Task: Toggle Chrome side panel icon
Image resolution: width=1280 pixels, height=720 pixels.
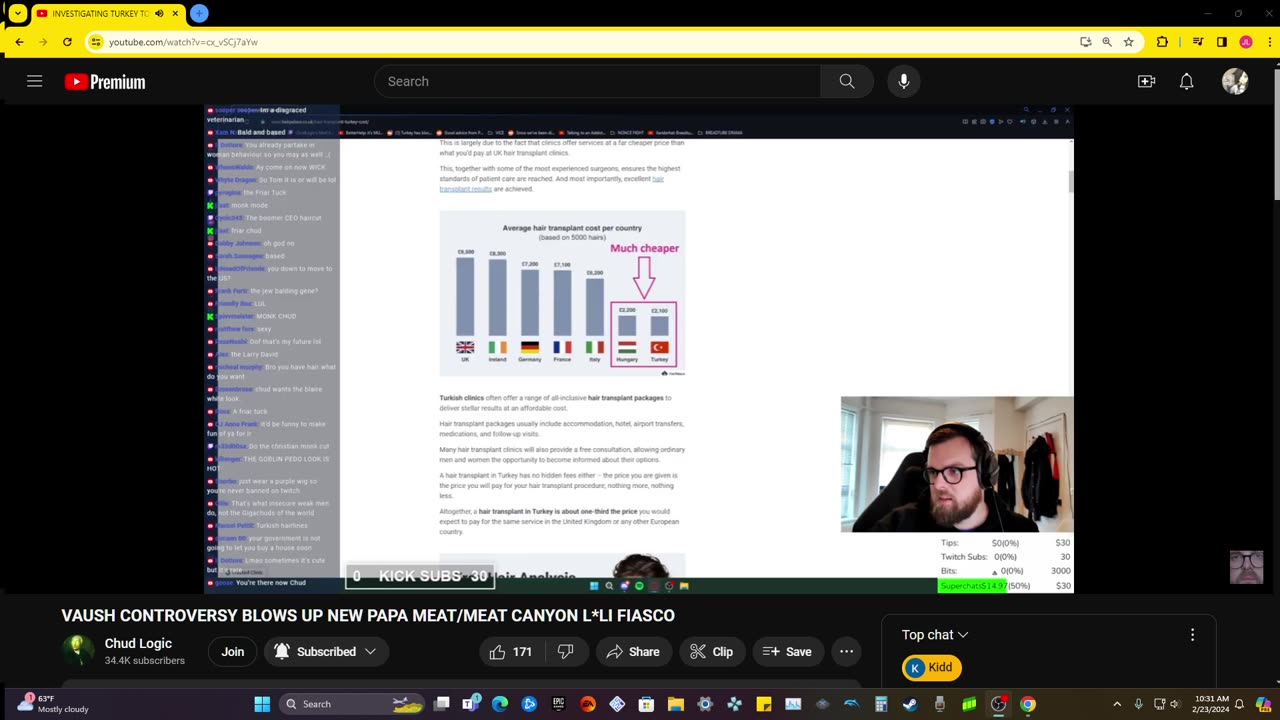Action: click(x=1222, y=42)
